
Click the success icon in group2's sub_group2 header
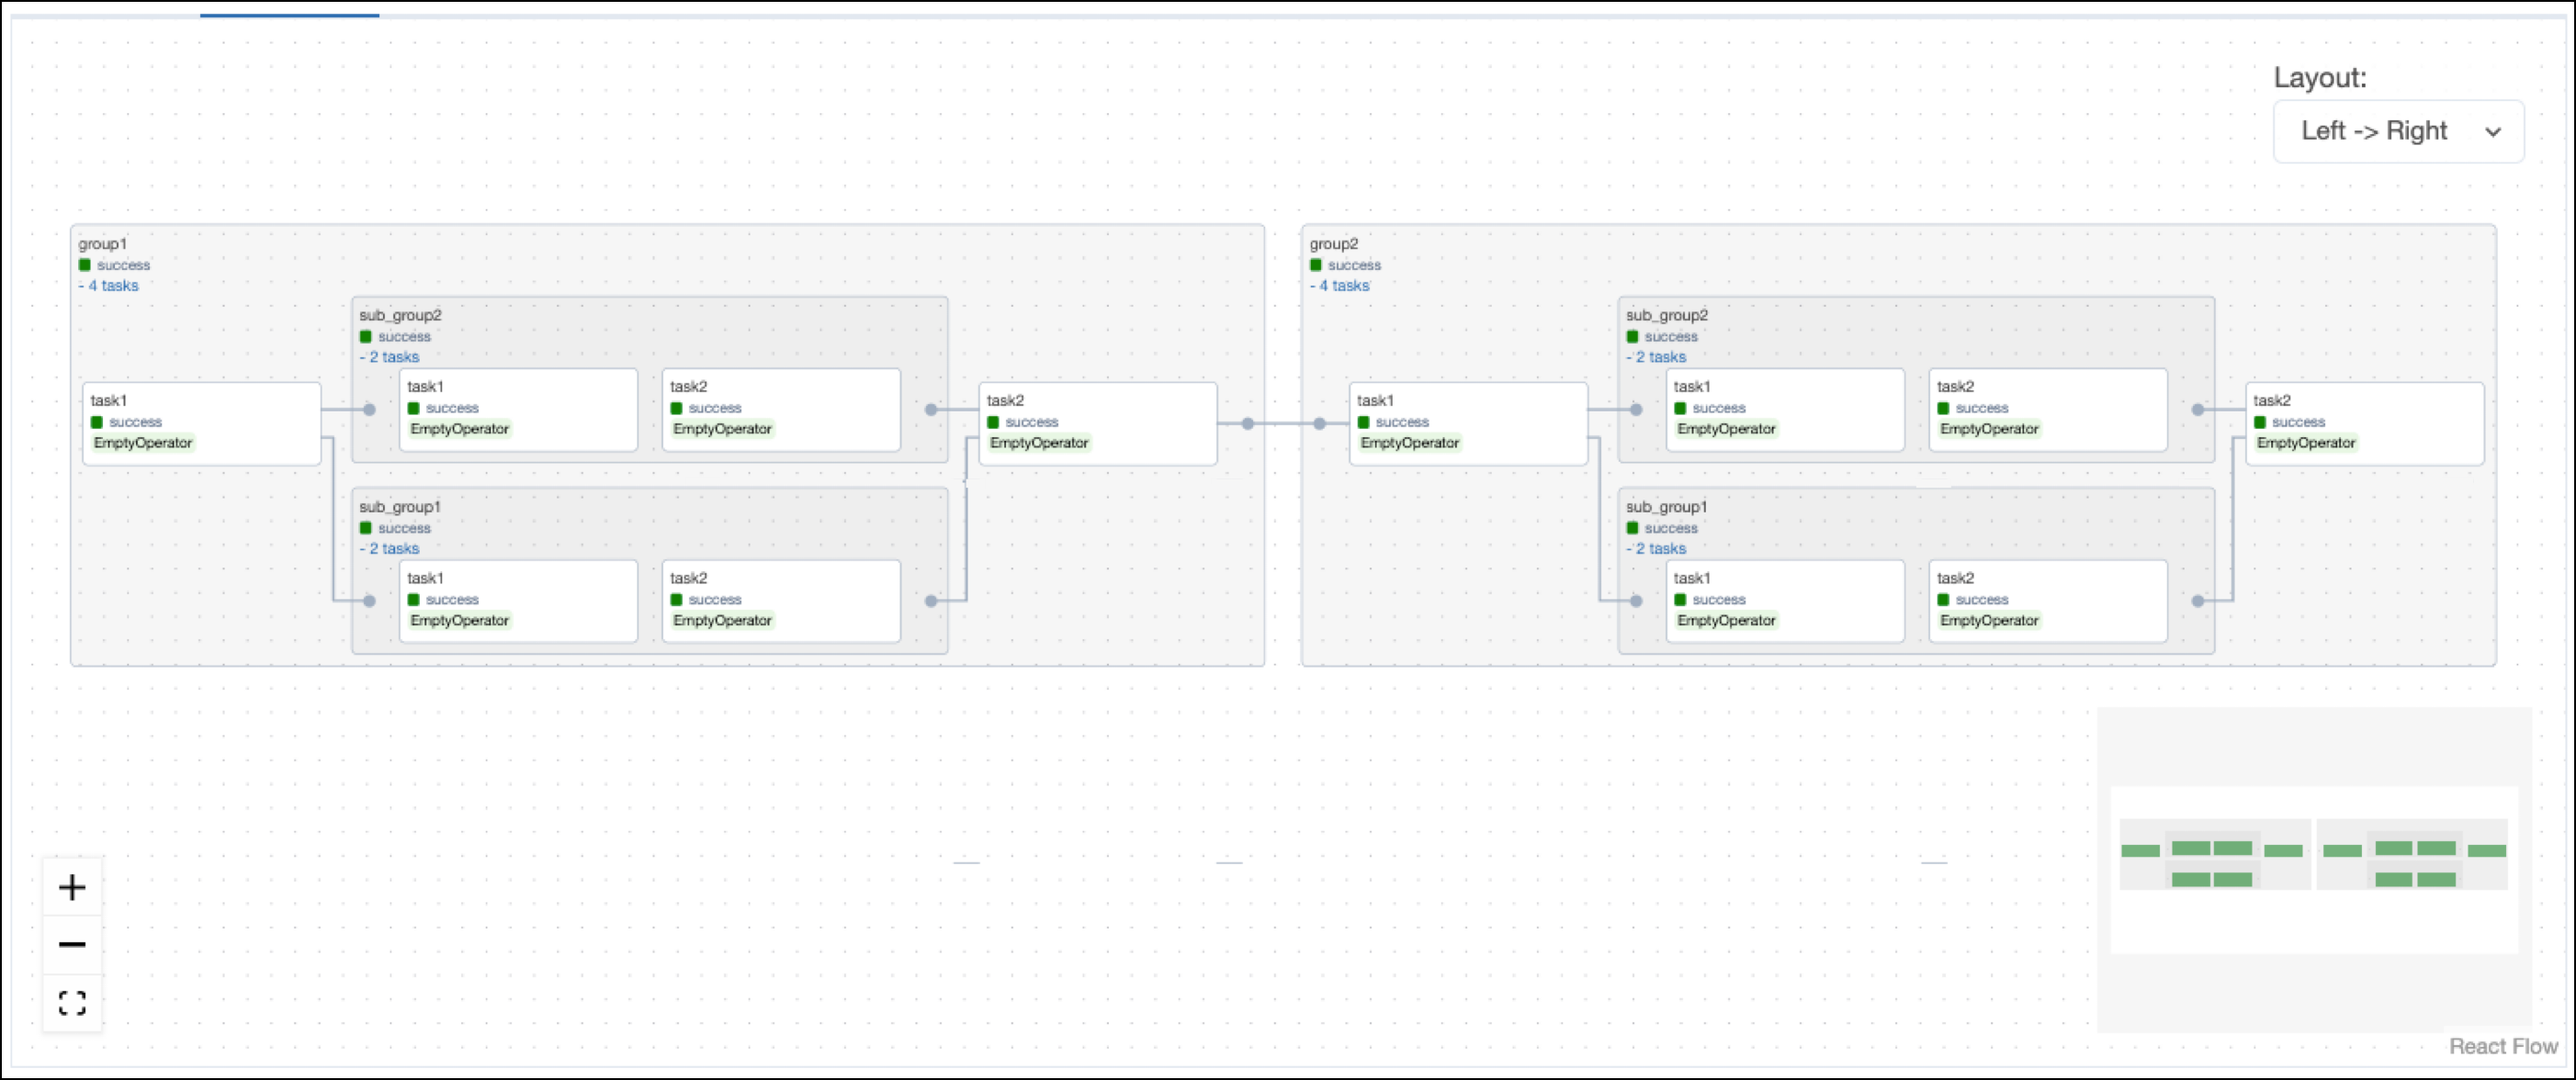click(x=1634, y=336)
